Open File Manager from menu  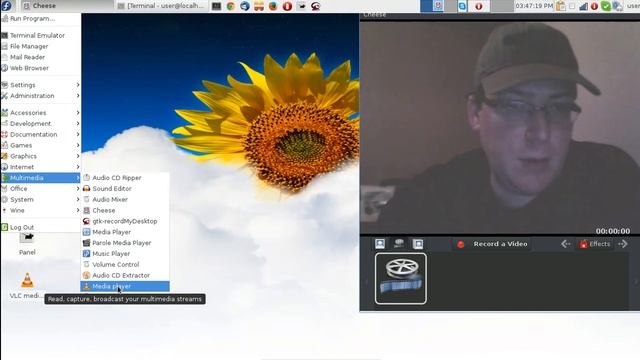(x=41, y=46)
